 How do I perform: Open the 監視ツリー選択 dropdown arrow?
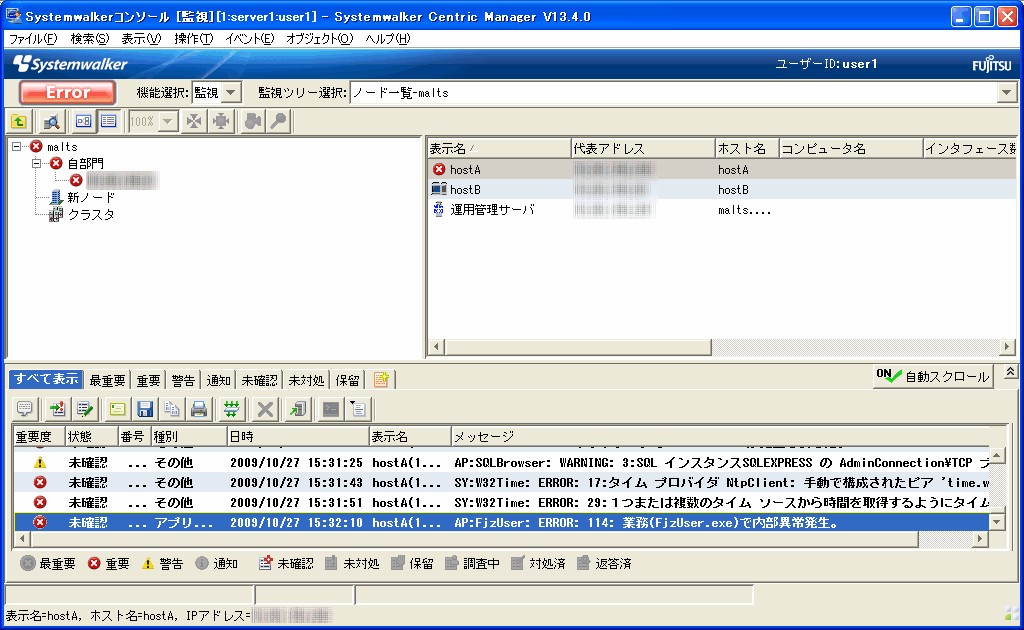(x=1007, y=93)
